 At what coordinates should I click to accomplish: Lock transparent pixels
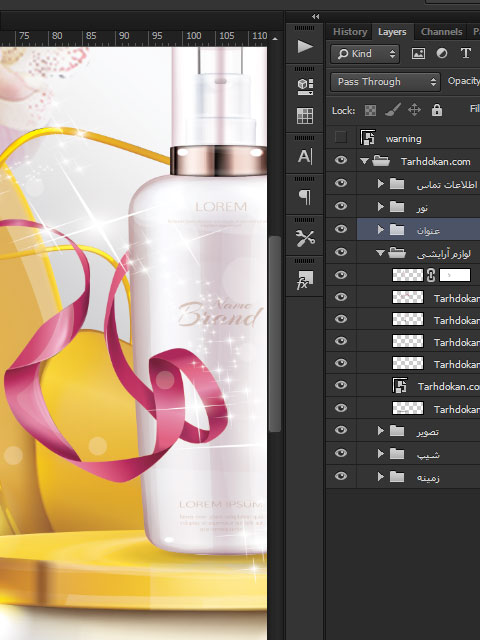point(370,110)
